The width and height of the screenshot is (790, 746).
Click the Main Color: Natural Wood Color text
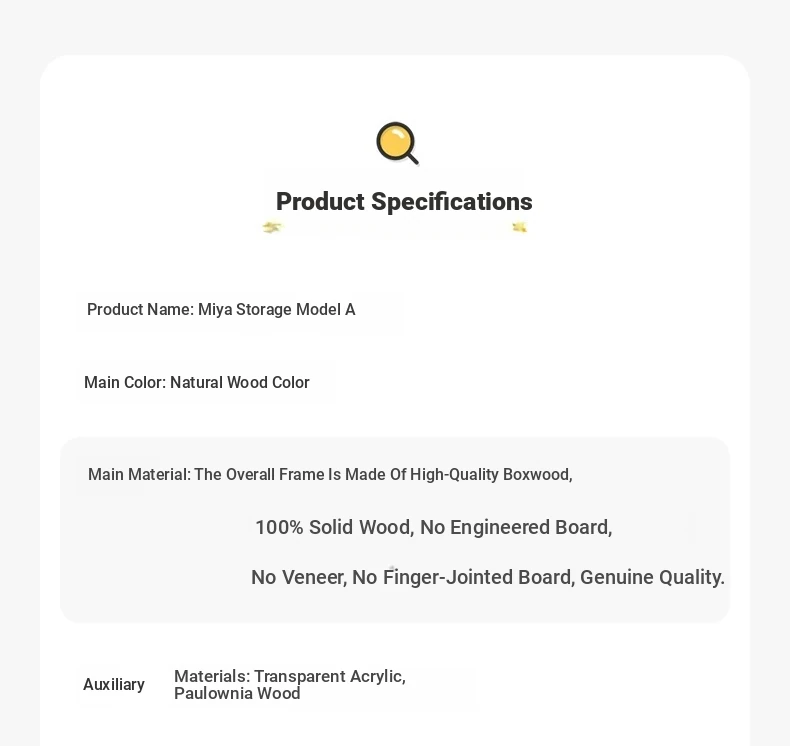click(196, 382)
